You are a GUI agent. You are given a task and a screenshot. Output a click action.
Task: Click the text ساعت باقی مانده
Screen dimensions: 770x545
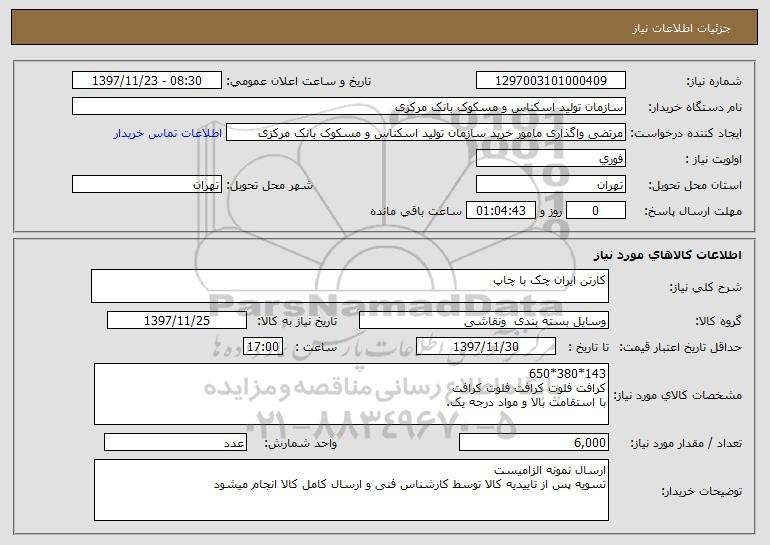tap(416, 211)
